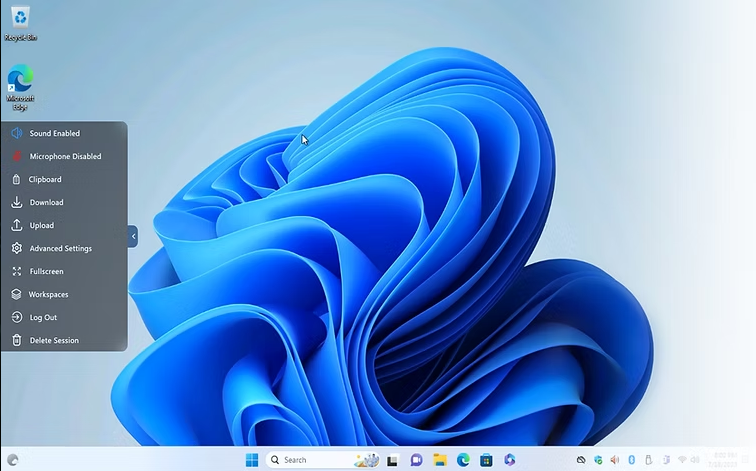
Task: Open the Clipboard panel
Action: coord(44,179)
